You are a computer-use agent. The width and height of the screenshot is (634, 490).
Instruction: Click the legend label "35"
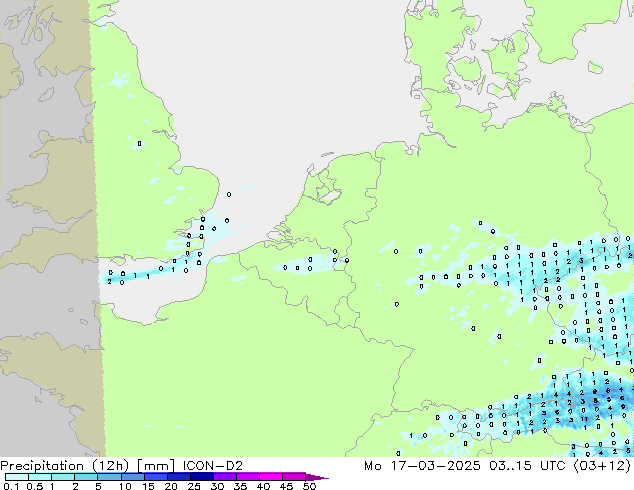[x=240, y=486]
